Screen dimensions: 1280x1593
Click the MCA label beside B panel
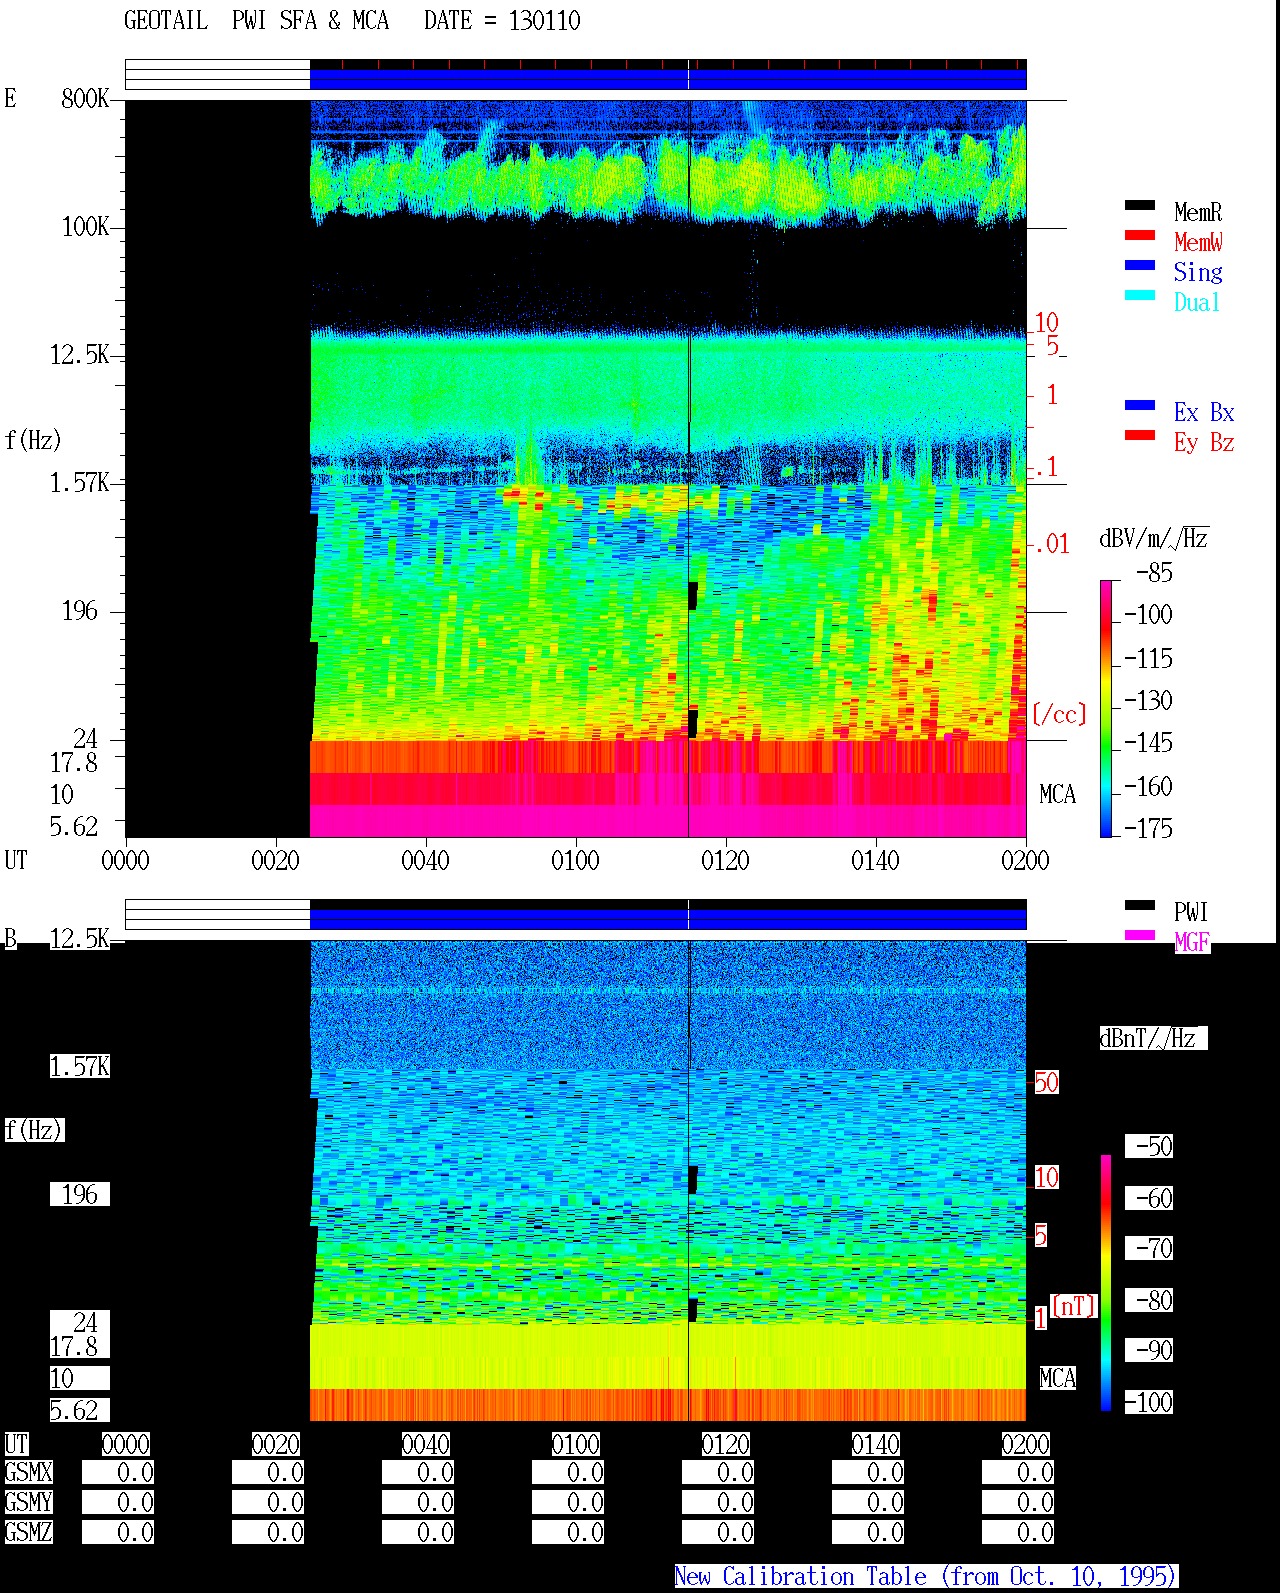tap(1058, 1378)
